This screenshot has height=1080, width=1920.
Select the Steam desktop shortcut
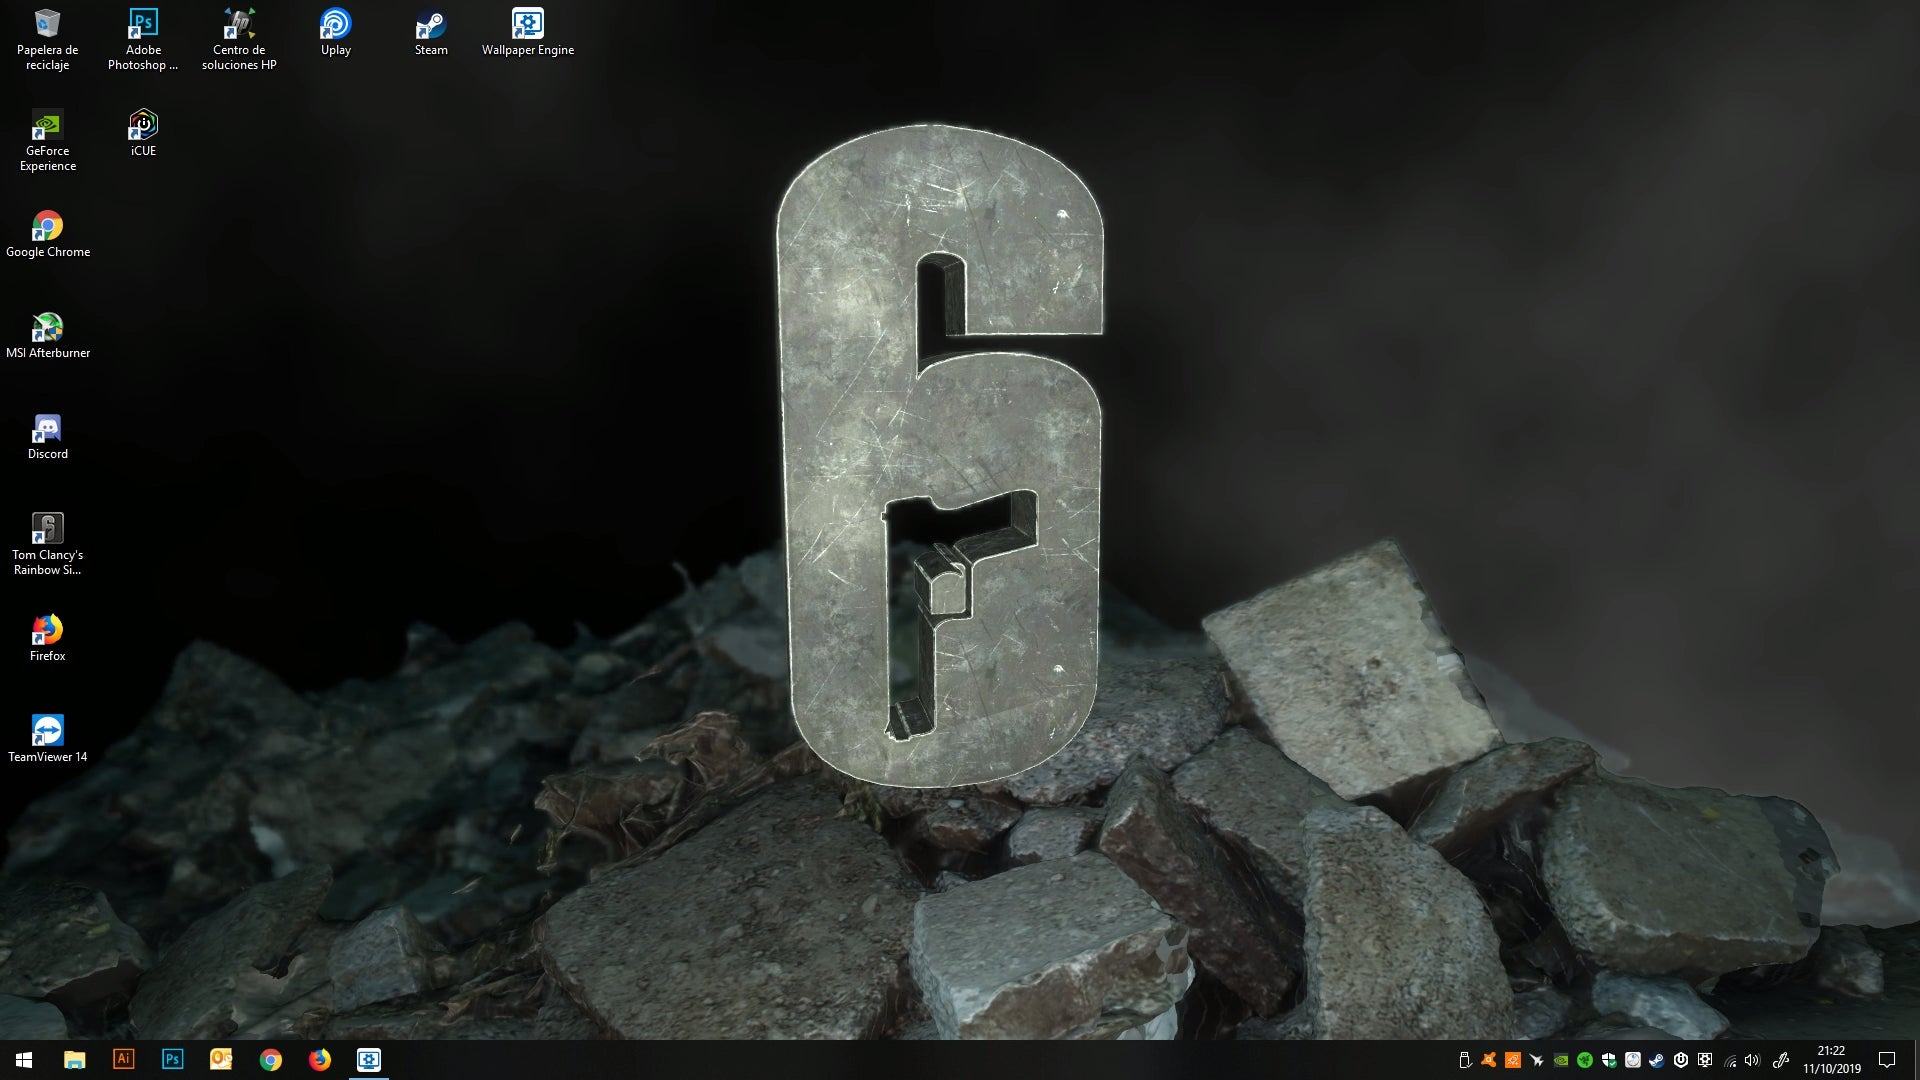(x=431, y=33)
